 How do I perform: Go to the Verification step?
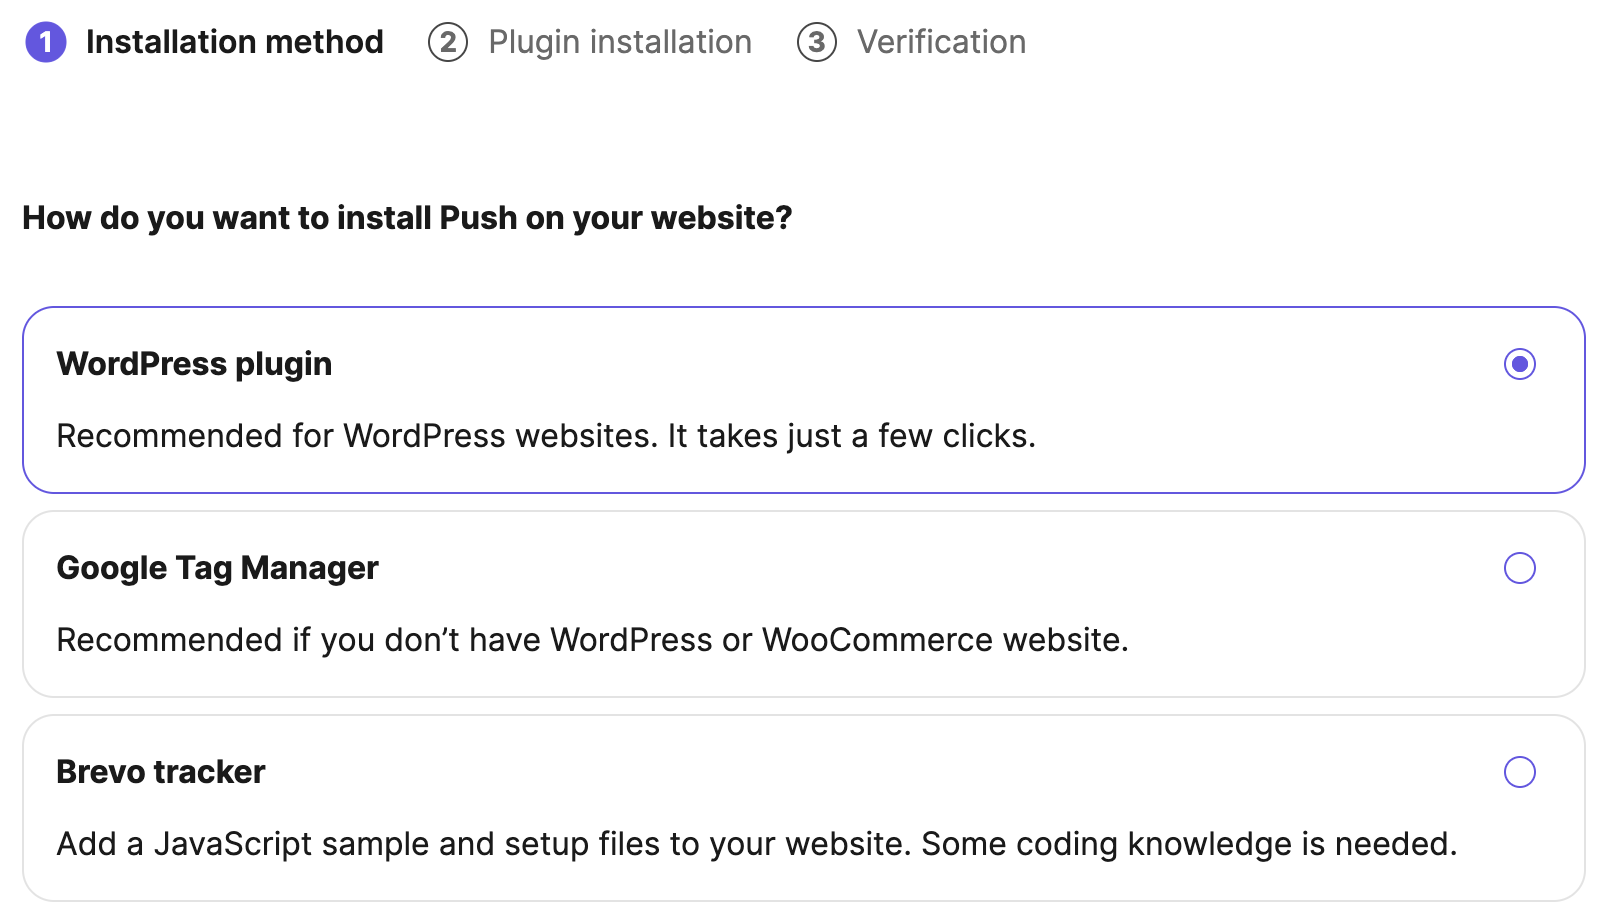coord(940,42)
